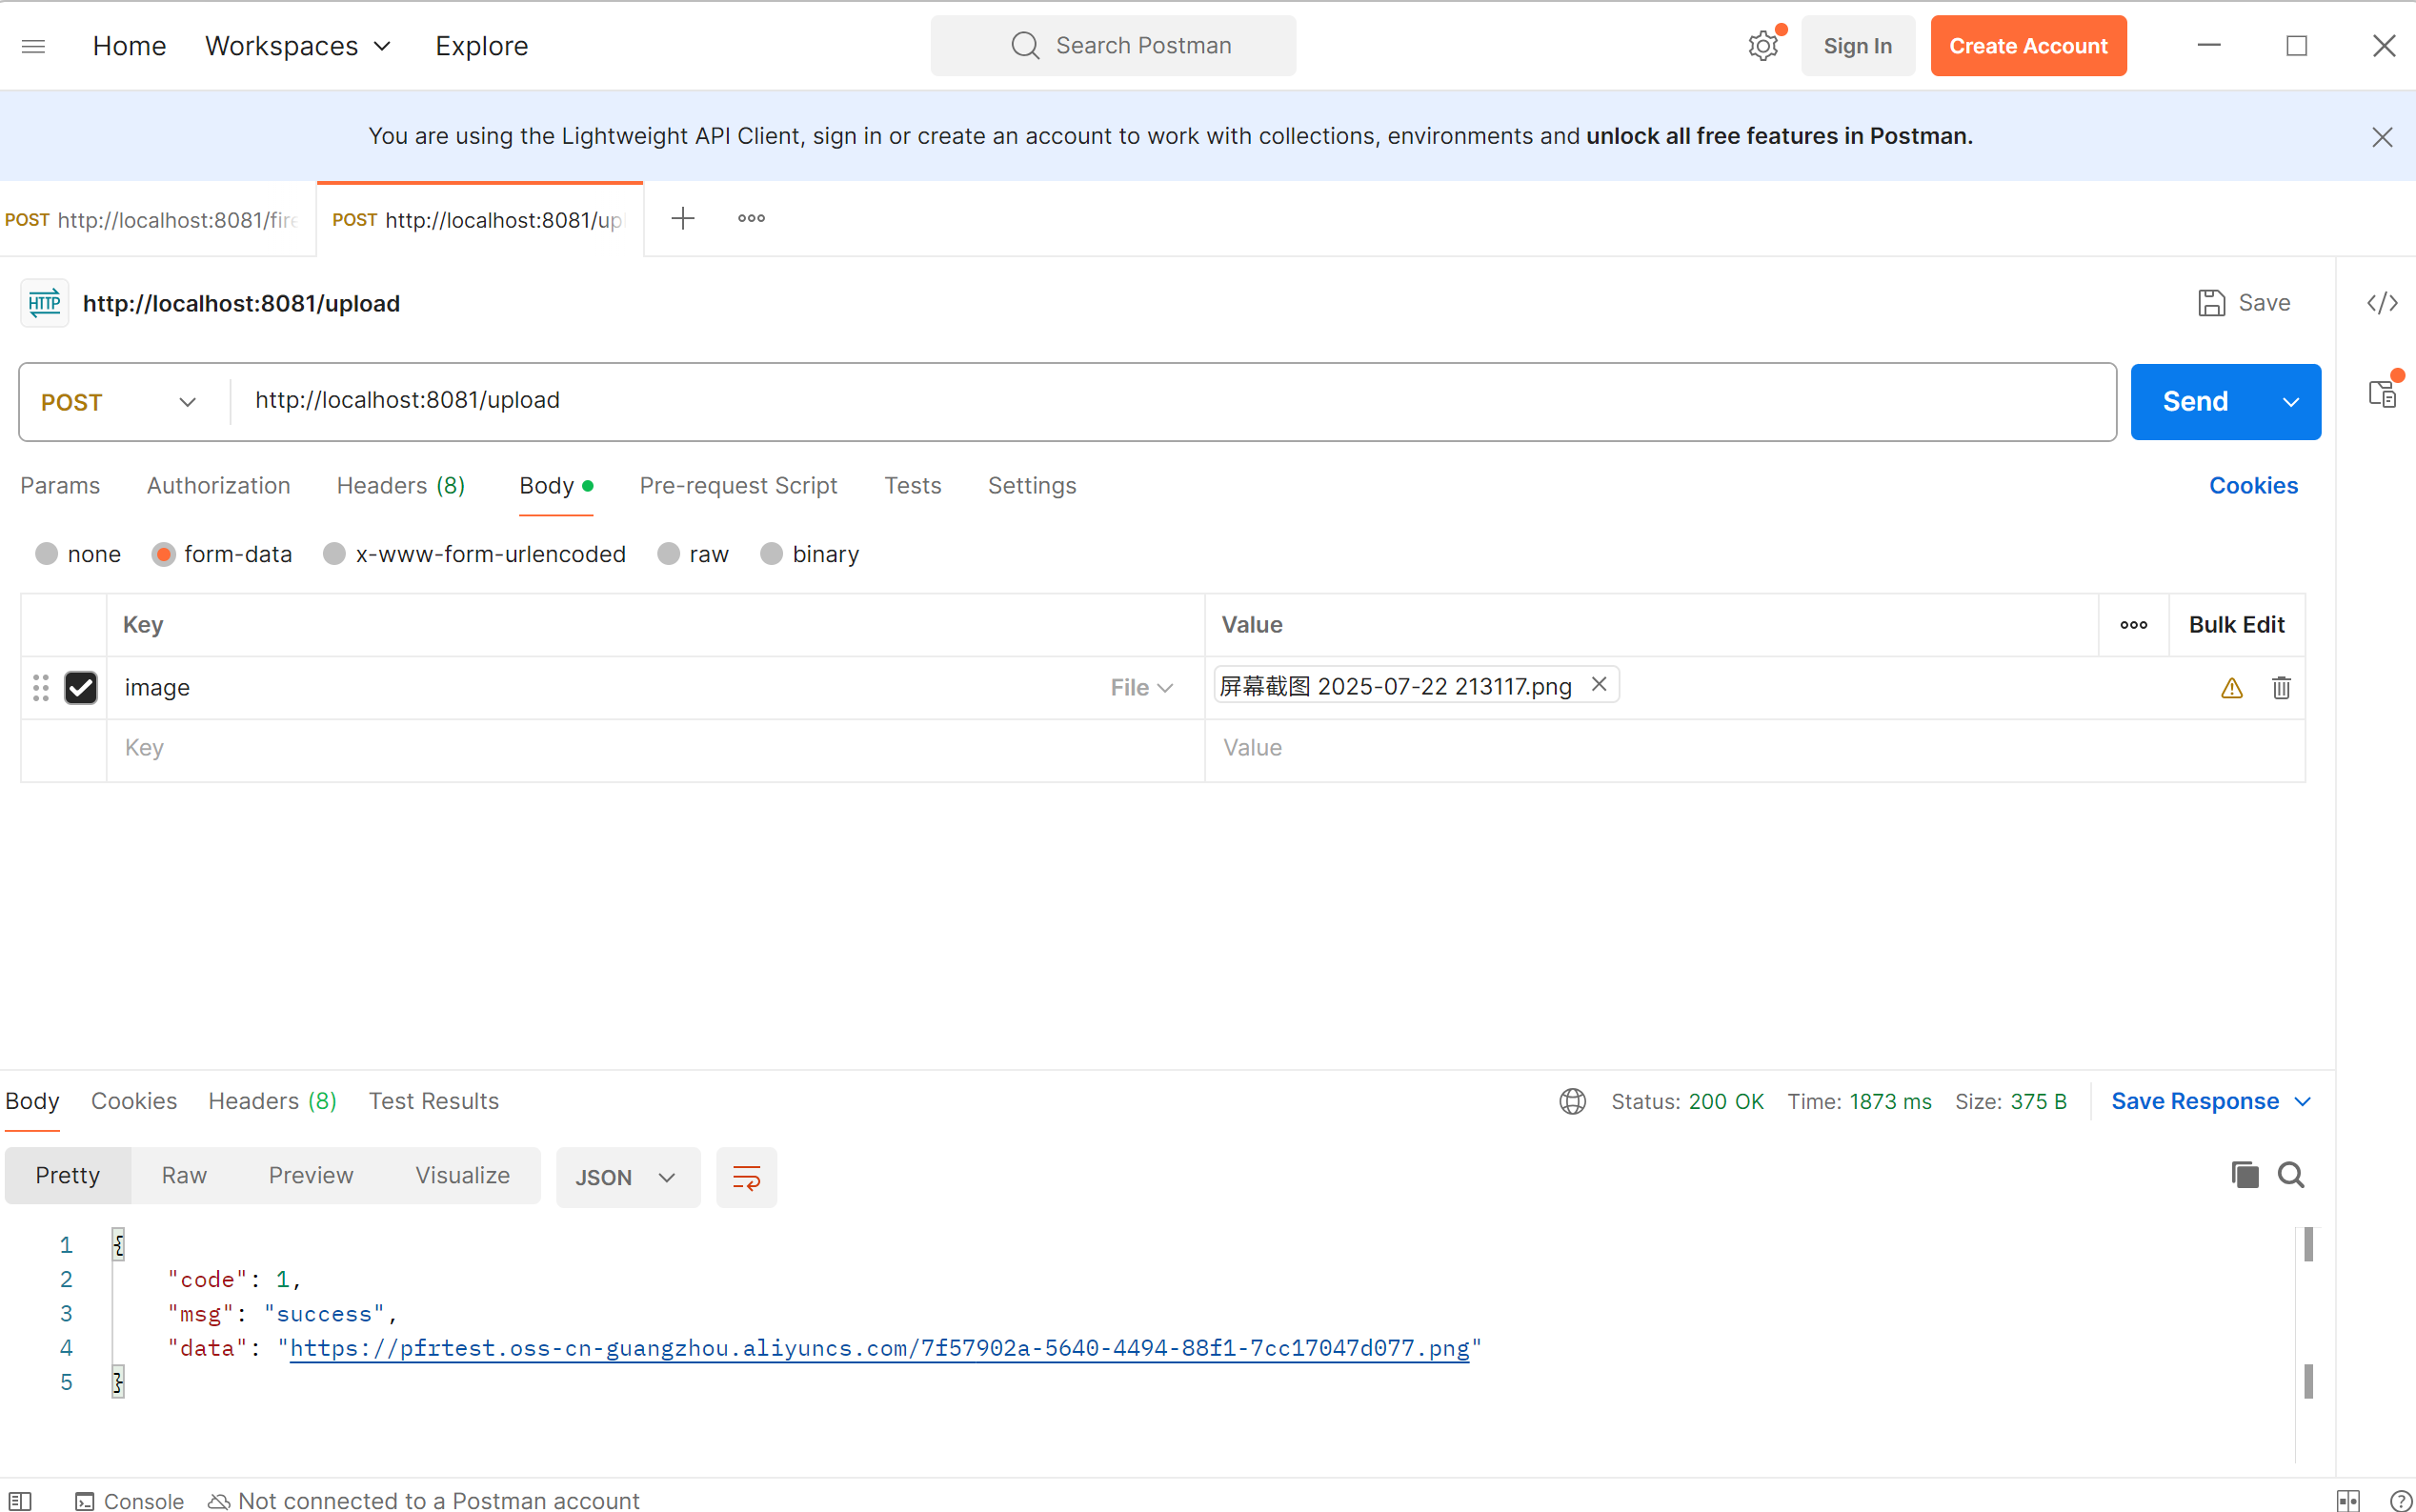Viewport: 2416px width, 1512px height.
Task: Copy the response body to clipboard
Action: coord(2245,1175)
